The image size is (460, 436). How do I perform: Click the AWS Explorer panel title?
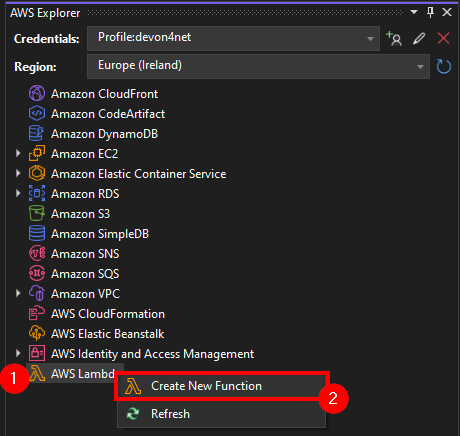click(x=45, y=13)
